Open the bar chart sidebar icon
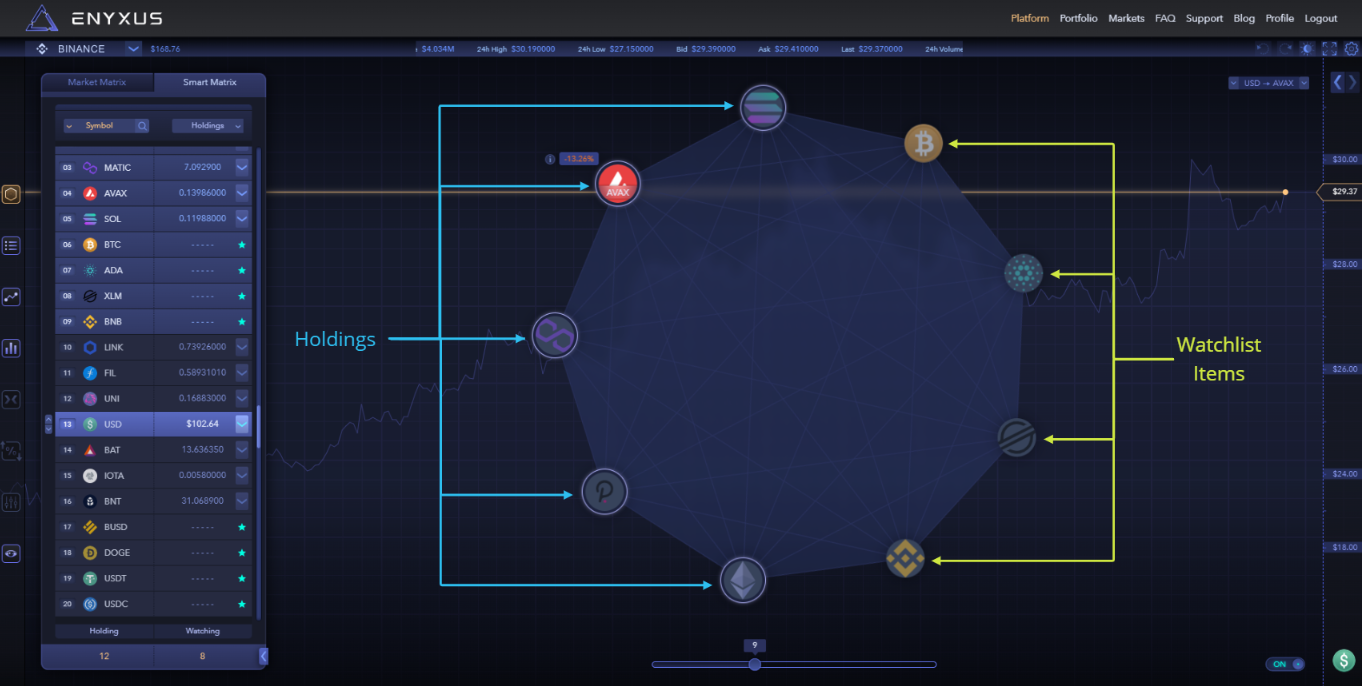The width and height of the screenshot is (1362, 686). coord(11,348)
